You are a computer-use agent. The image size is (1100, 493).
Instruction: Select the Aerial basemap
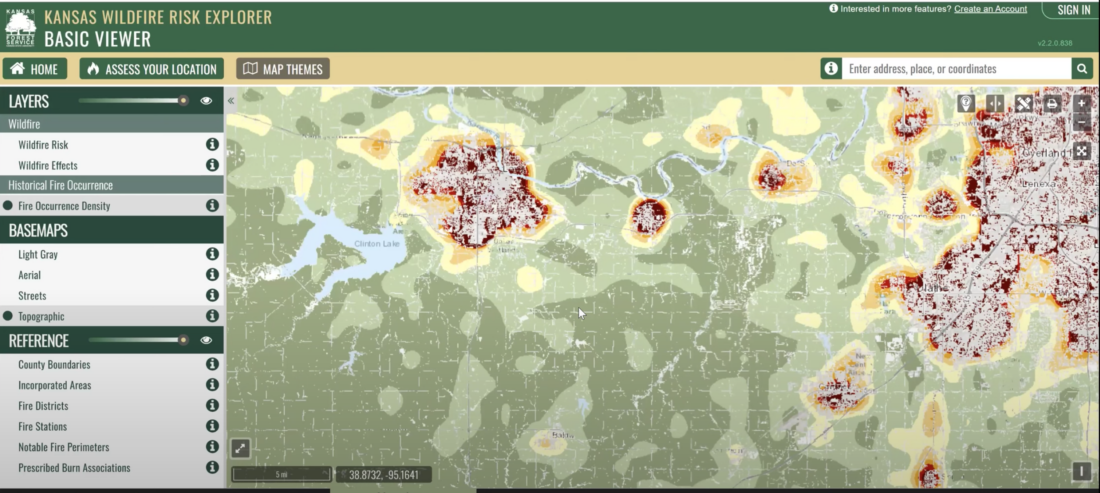point(30,275)
